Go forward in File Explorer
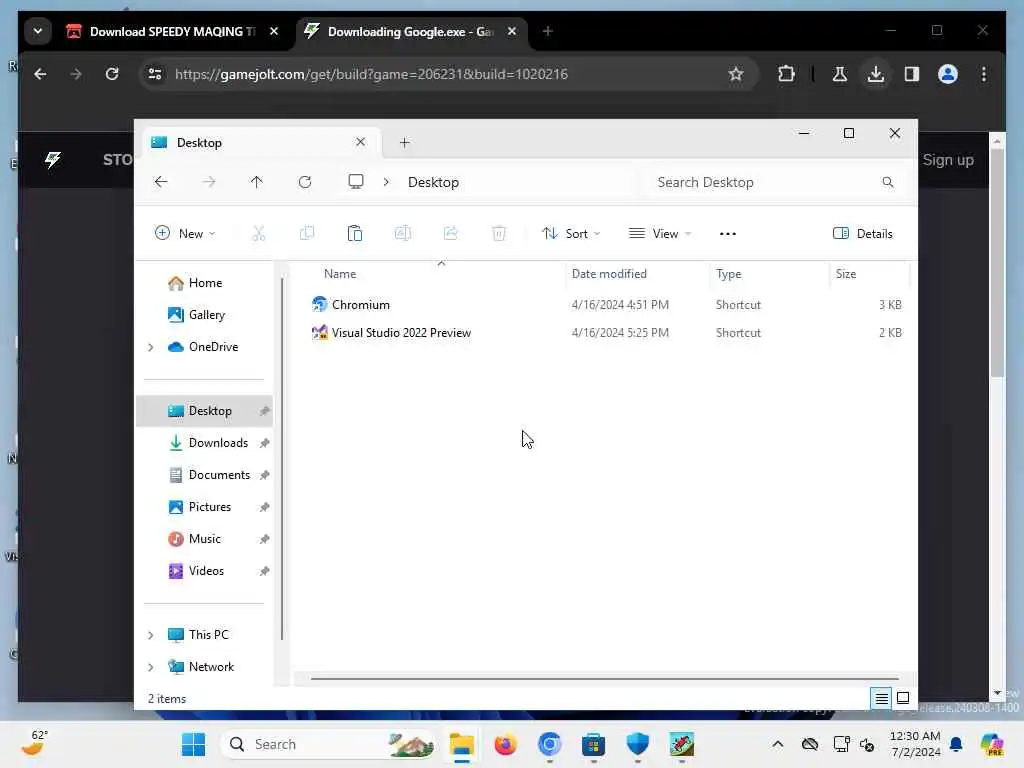Image resolution: width=1024 pixels, height=768 pixels. click(x=209, y=182)
